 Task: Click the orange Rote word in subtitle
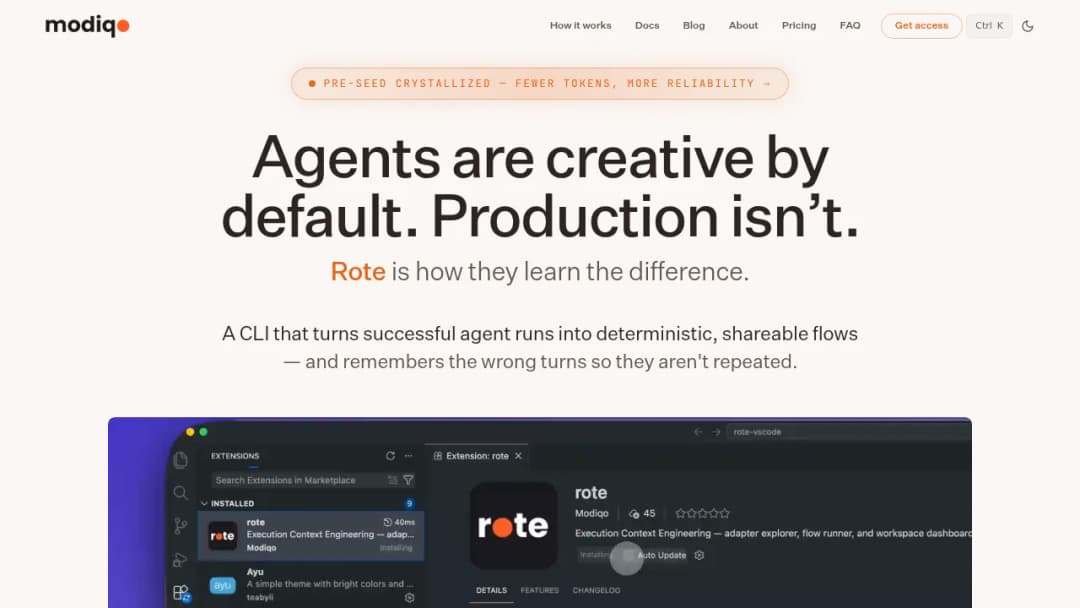point(357,271)
